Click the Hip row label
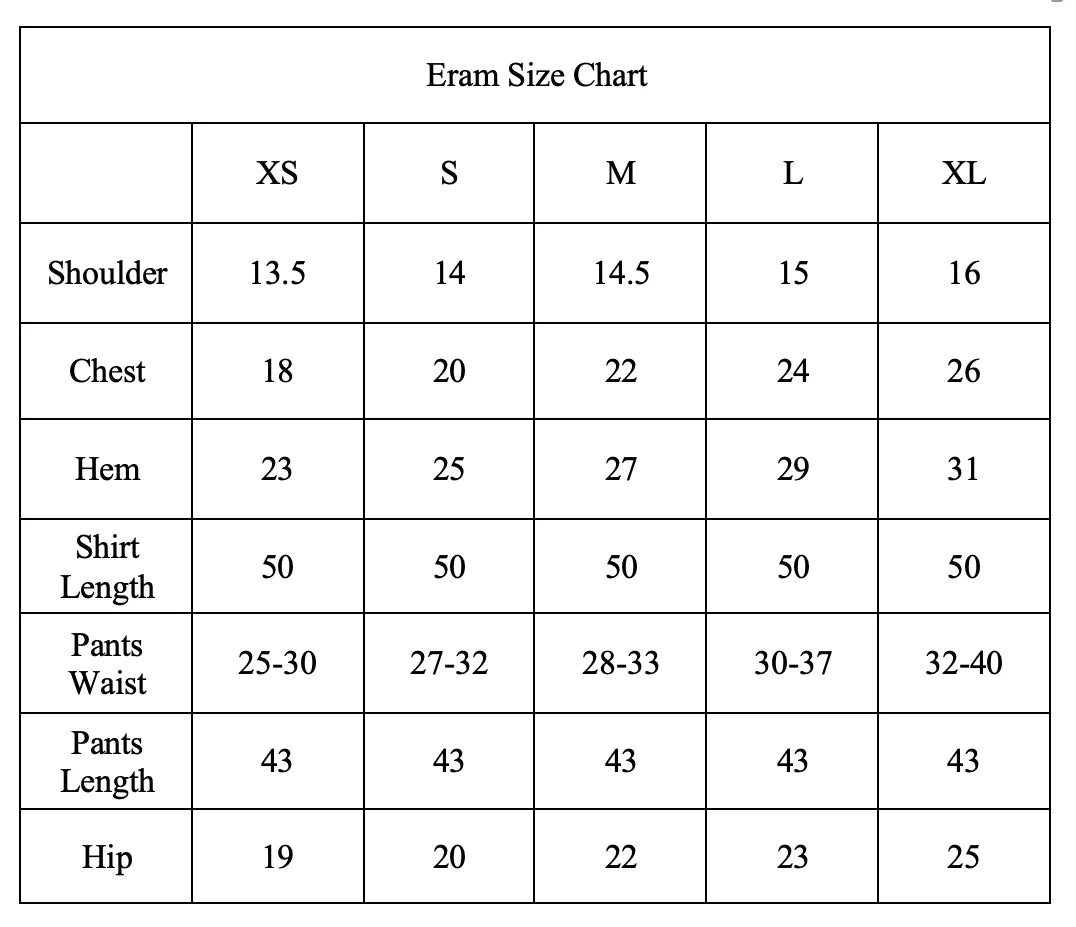This screenshot has width=1076, height=927. [x=107, y=858]
